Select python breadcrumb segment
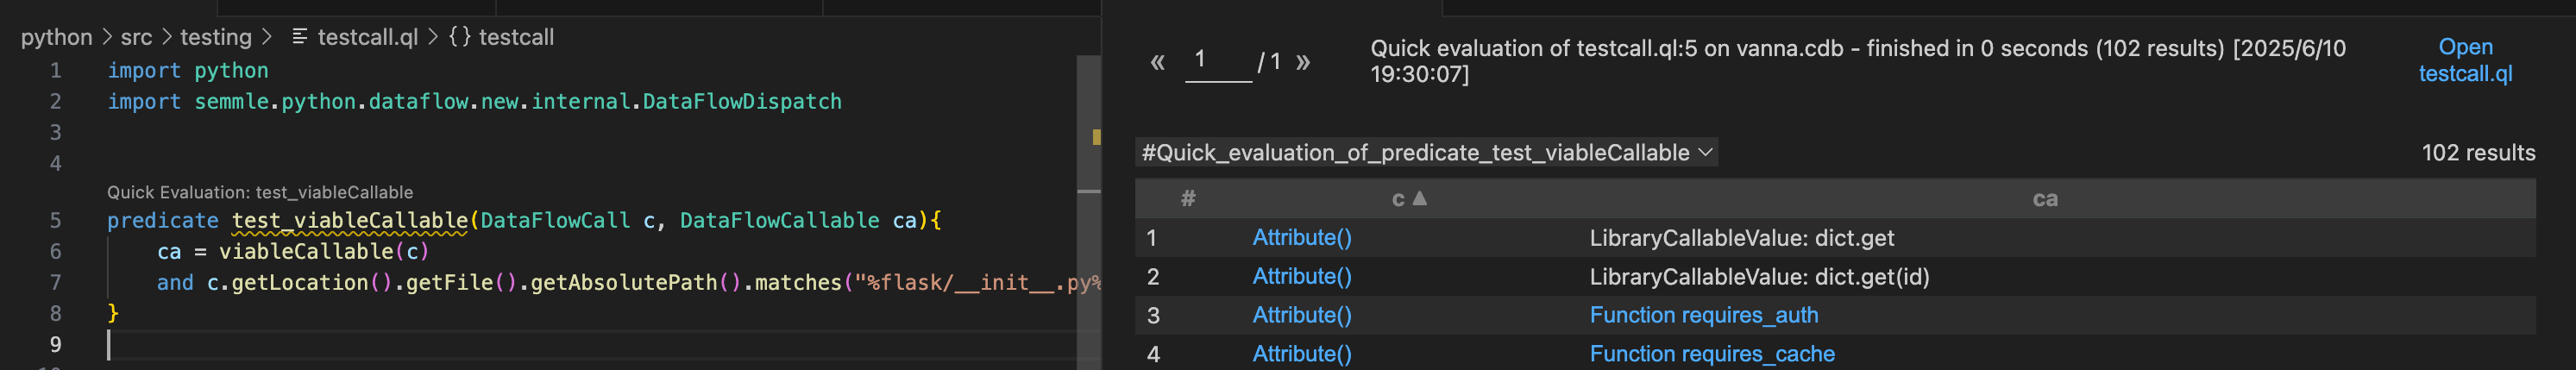Screen dimensions: 2576x370 pos(56,37)
